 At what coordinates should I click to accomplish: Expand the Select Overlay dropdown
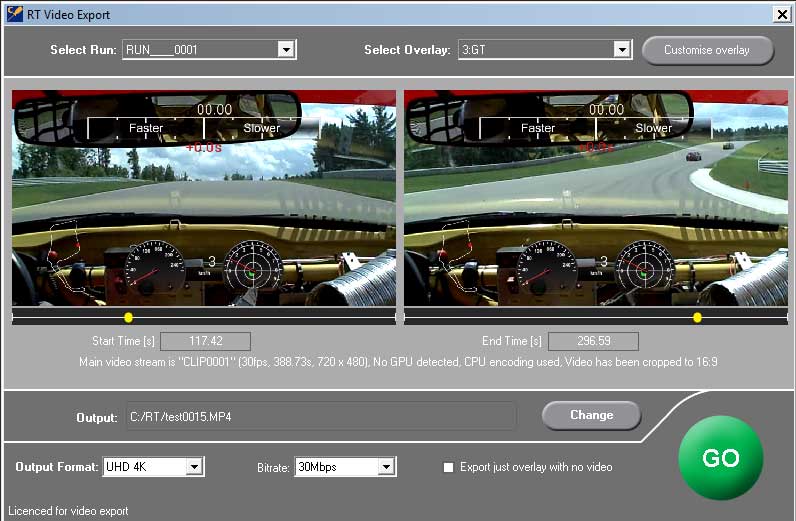[x=622, y=49]
